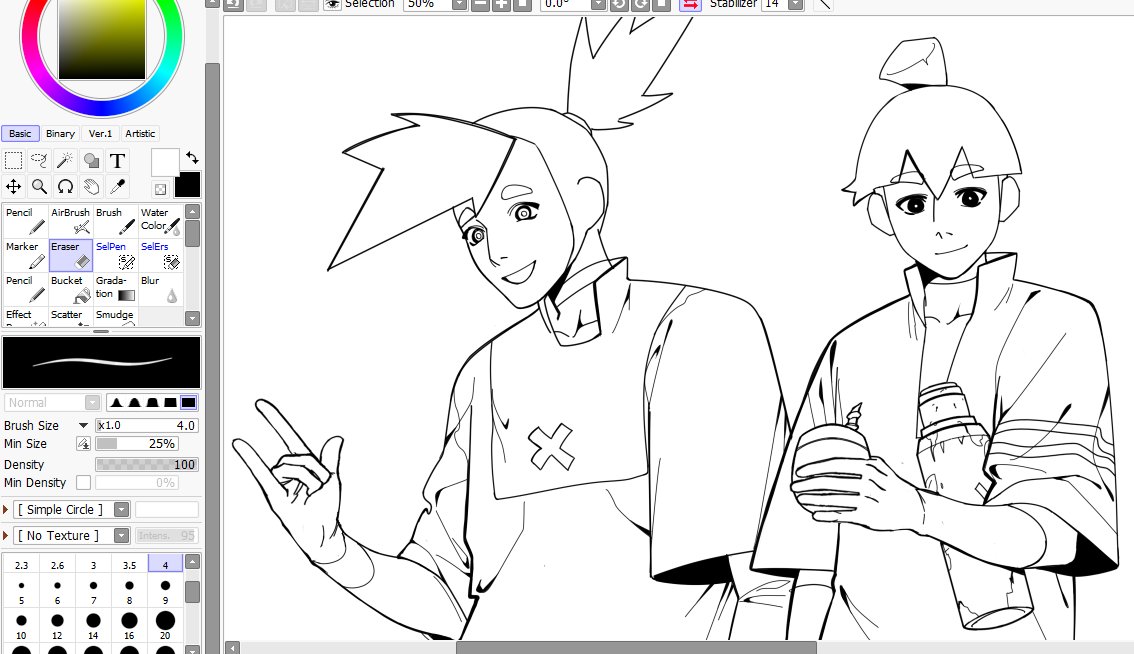Open the Simple Circle shape dropdown
Image resolution: width=1134 pixels, height=654 pixels.
122,509
